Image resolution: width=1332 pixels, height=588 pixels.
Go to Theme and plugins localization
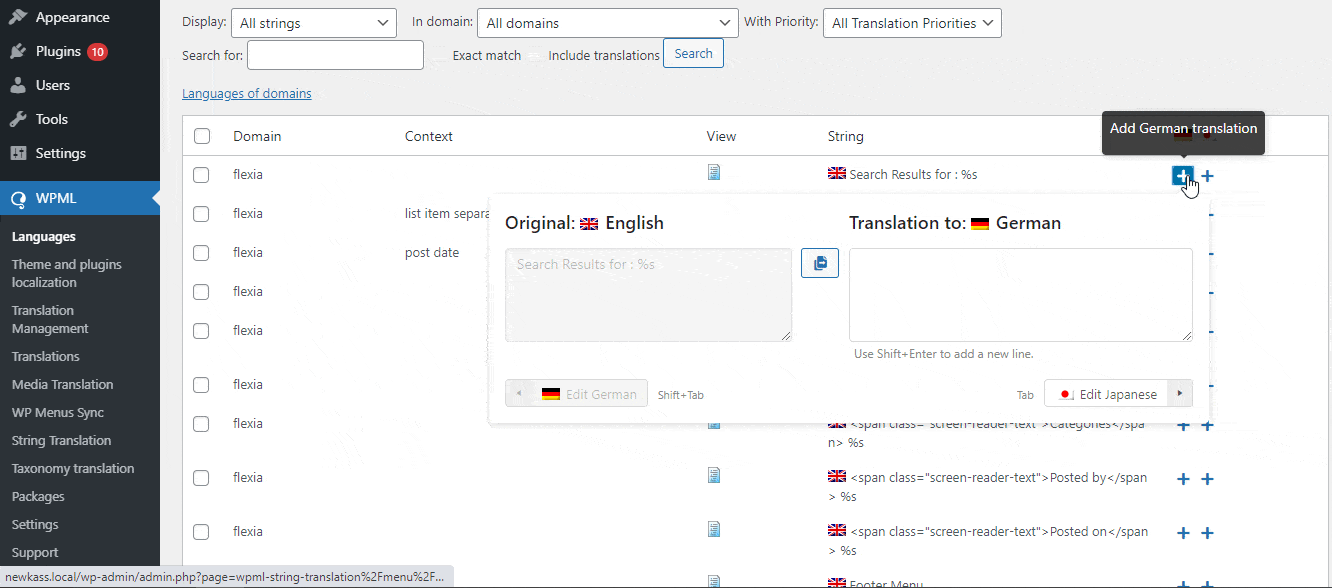point(67,273)
